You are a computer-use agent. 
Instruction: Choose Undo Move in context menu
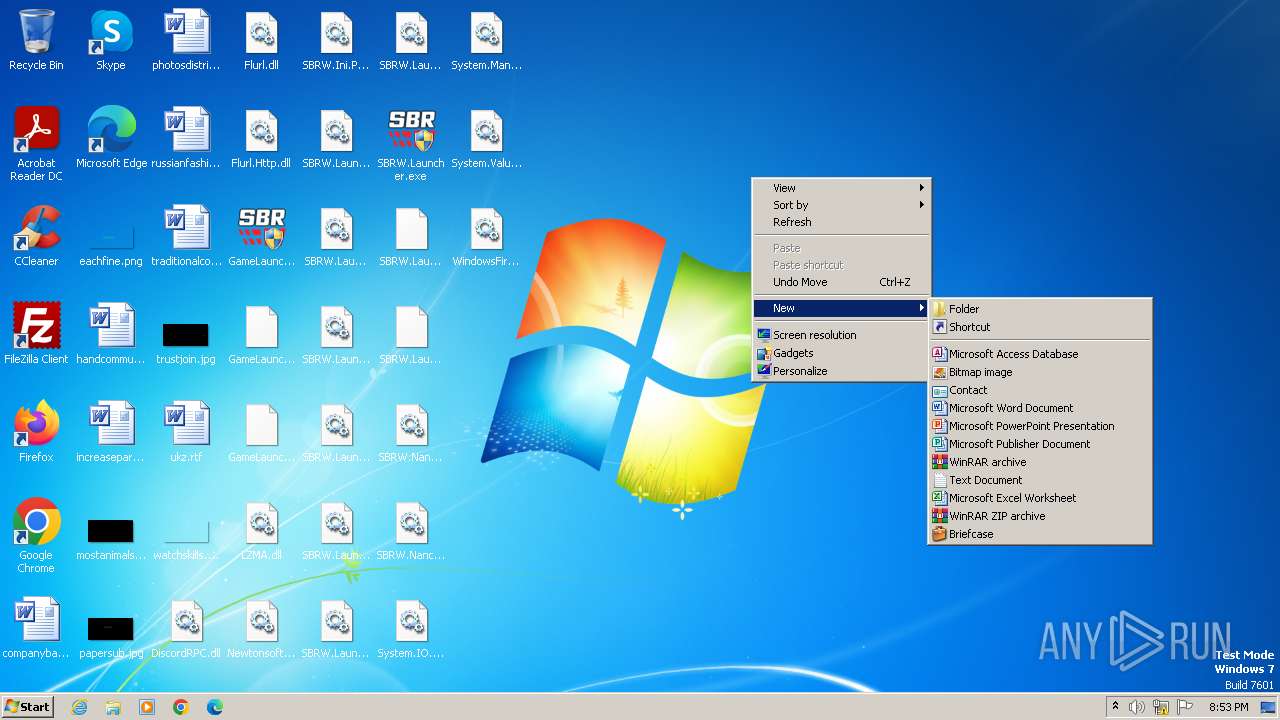click(x=841, y=282)
